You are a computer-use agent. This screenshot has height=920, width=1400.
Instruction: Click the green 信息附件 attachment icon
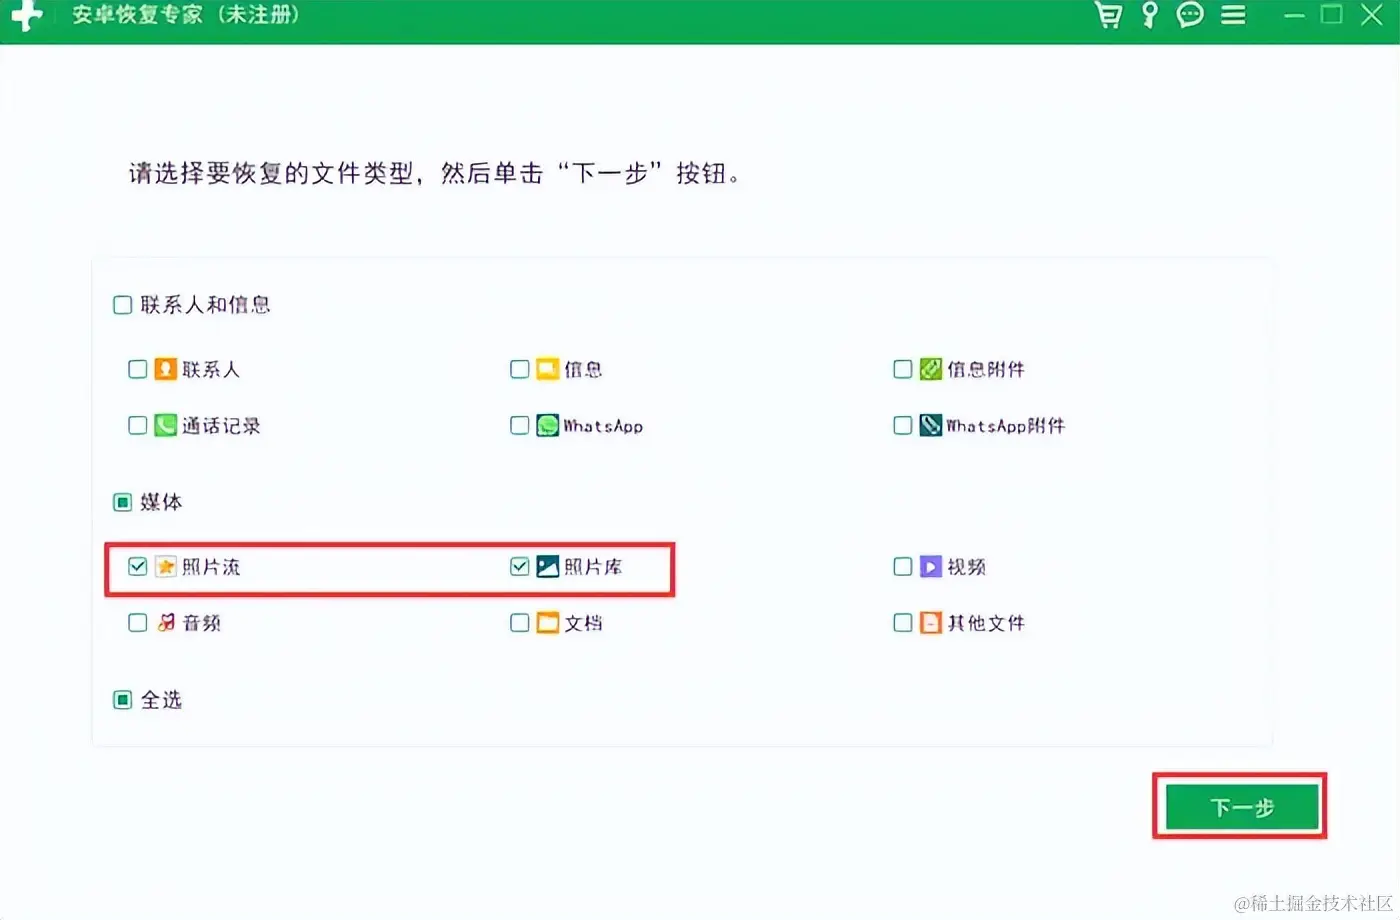click(x=931, y=369)
